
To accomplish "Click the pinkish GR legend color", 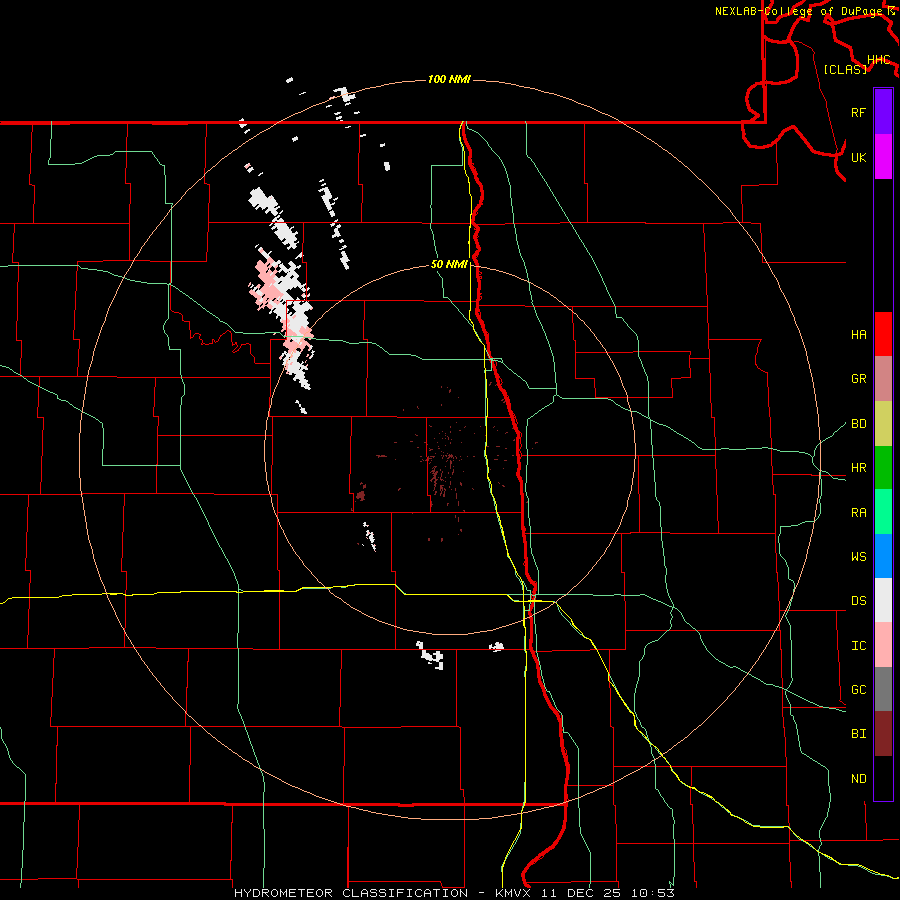I will pyautogui.click(x=883, y=379).
